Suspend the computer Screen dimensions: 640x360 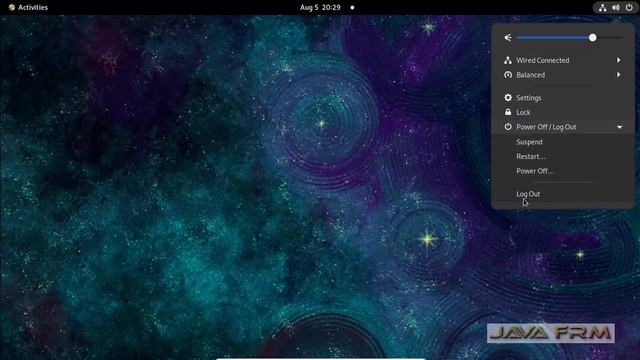tap(563, 142)
